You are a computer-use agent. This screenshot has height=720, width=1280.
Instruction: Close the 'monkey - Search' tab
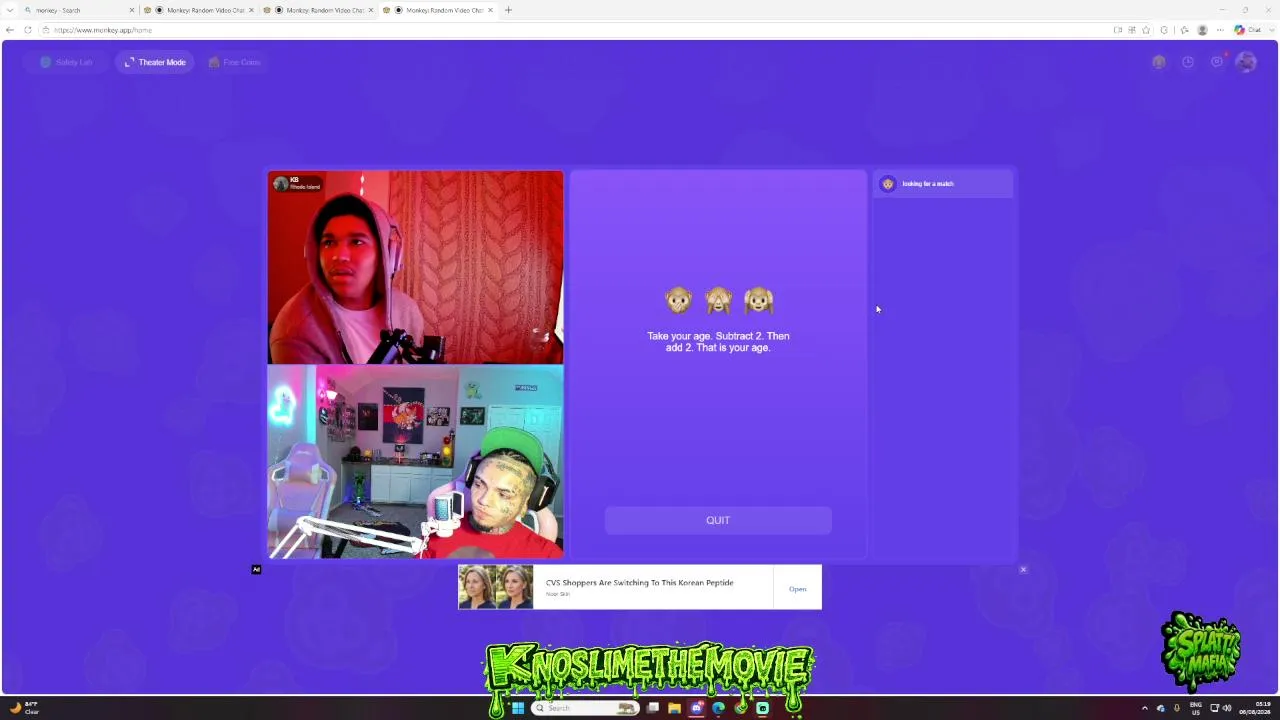131,10
